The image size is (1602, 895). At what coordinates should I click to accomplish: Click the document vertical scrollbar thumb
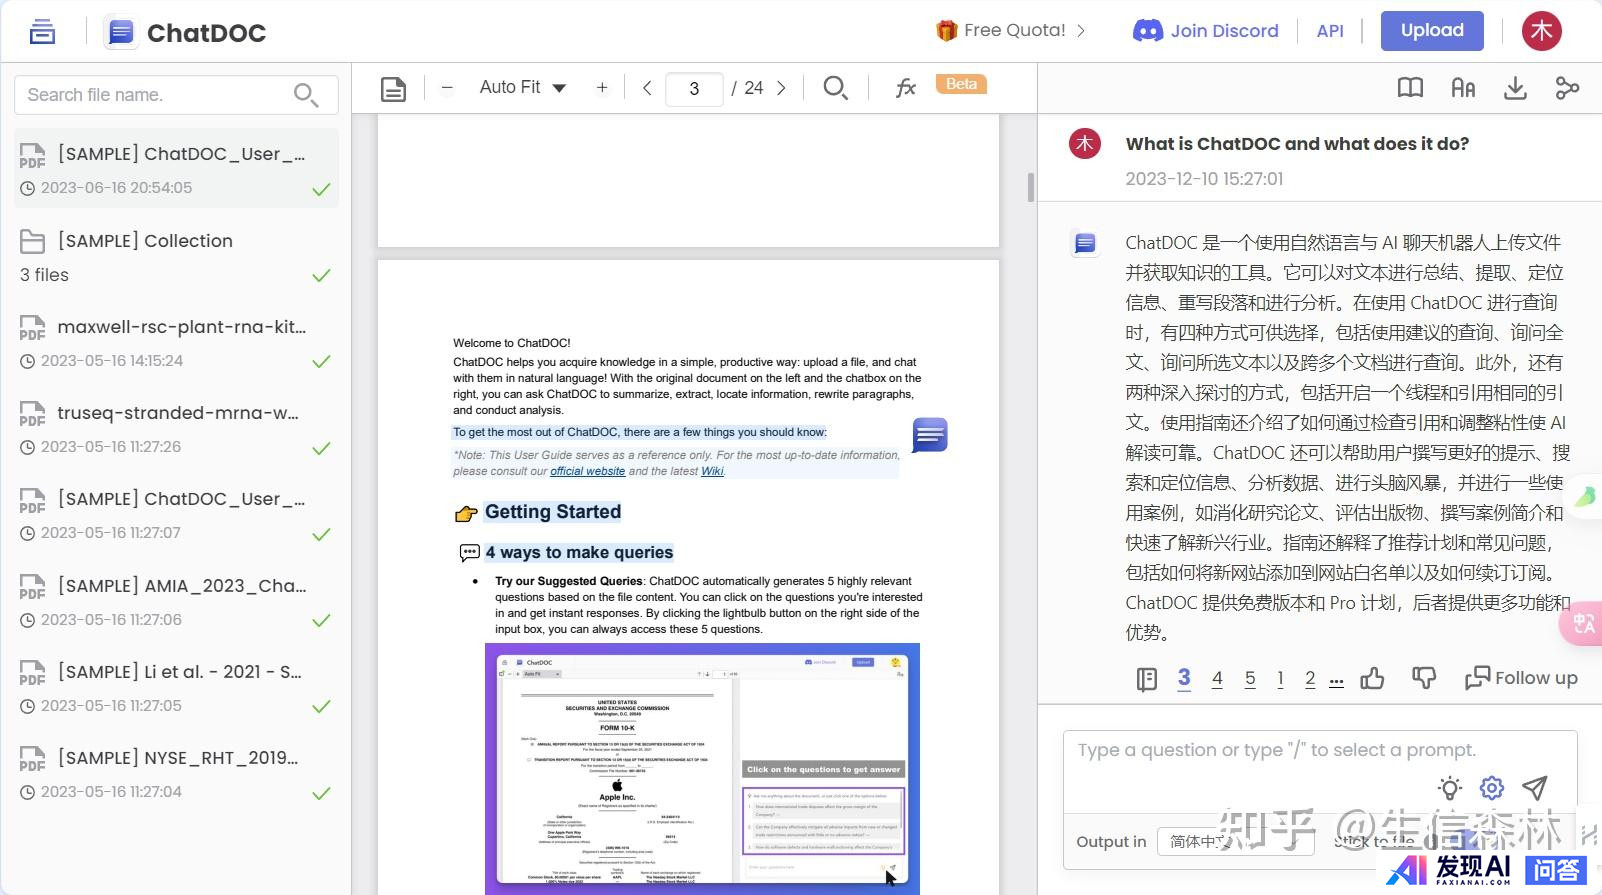pyautogui.click(x=1030, y=187)
